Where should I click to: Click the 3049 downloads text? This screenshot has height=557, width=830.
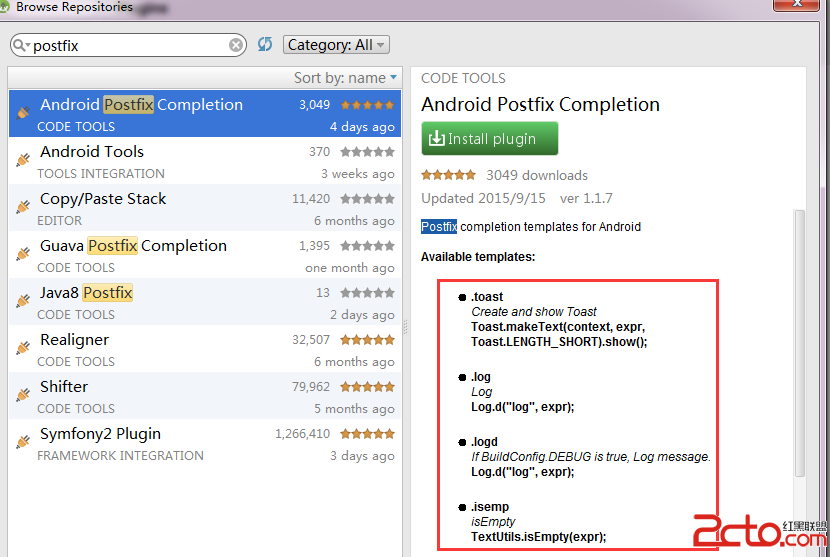coord(537,175)
